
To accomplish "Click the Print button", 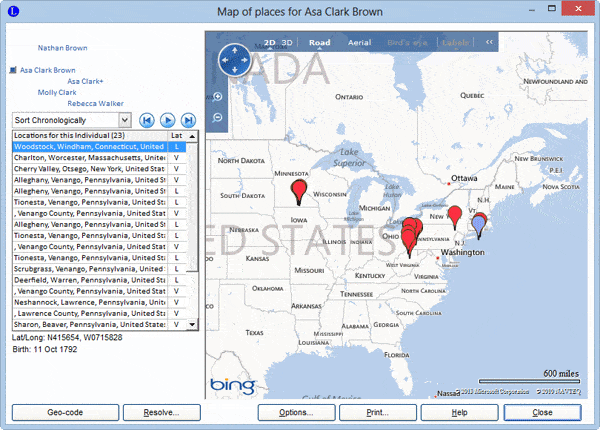I will tap(378, 412).
